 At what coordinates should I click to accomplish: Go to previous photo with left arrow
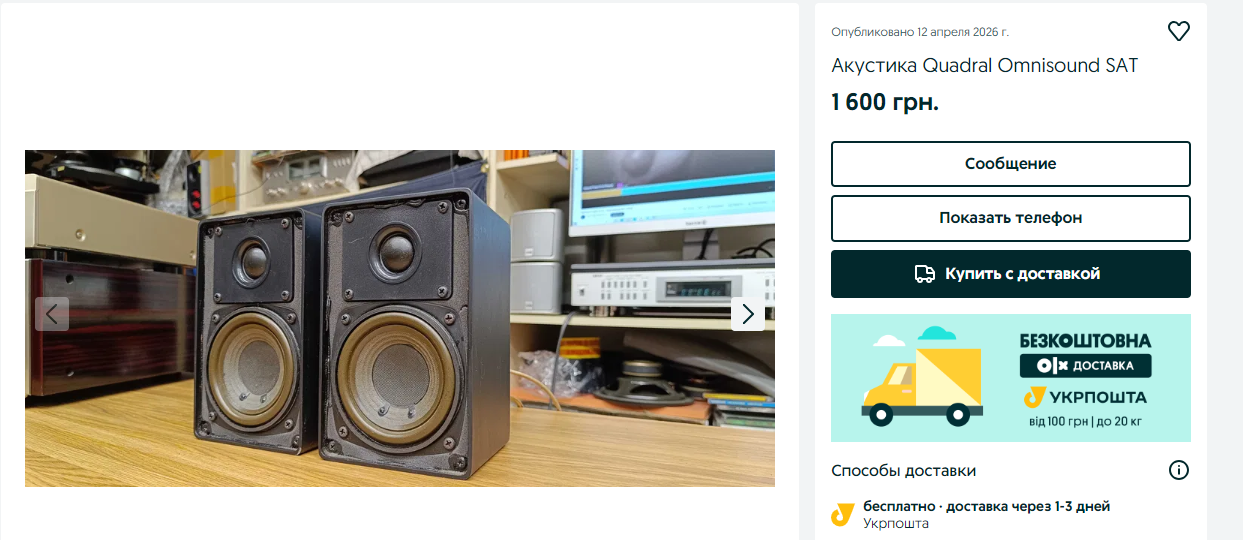52,314
